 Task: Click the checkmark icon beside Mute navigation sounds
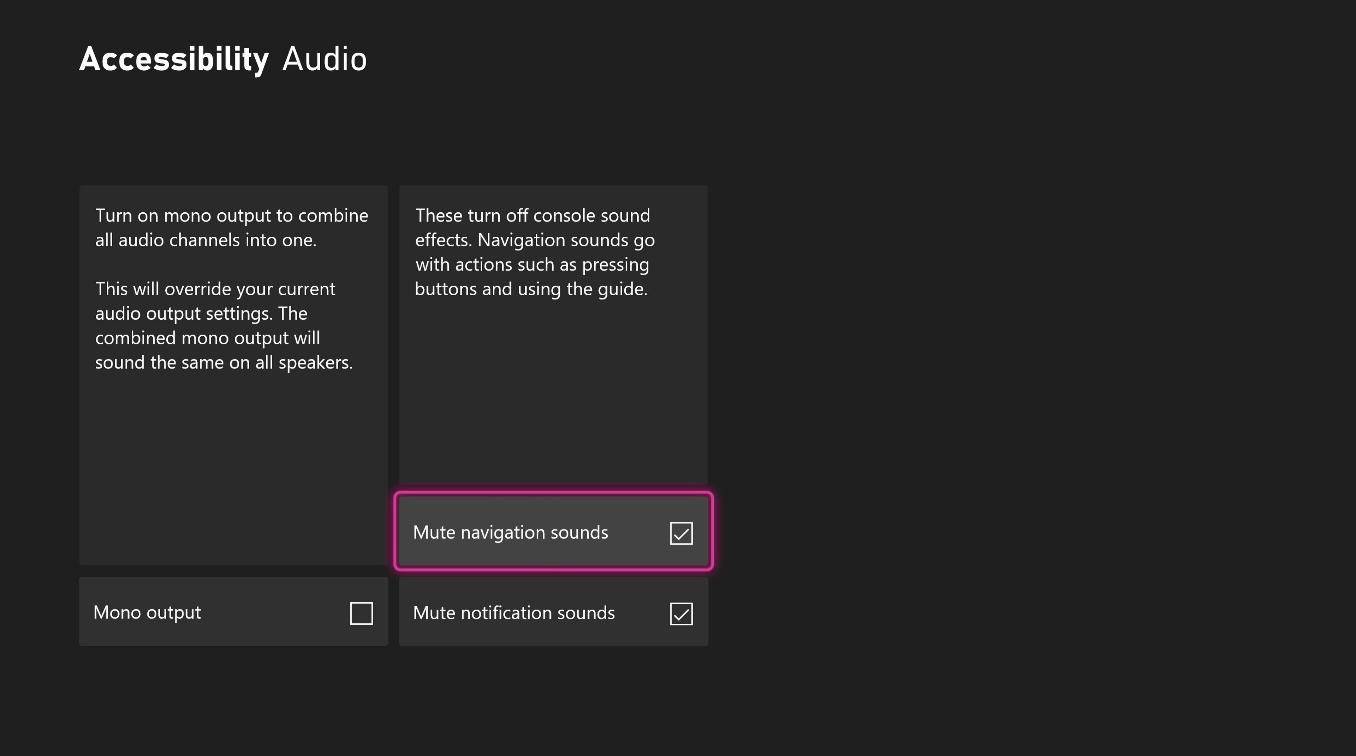681,533
